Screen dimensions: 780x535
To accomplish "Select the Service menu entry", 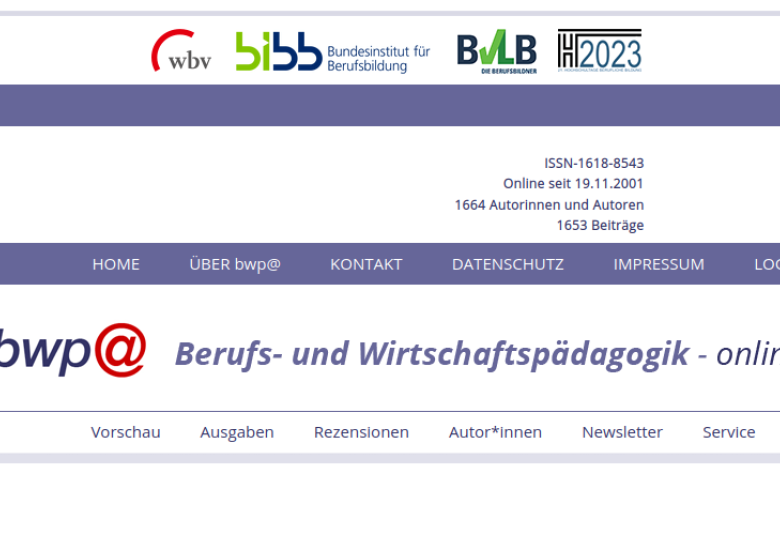I will 729,432.
